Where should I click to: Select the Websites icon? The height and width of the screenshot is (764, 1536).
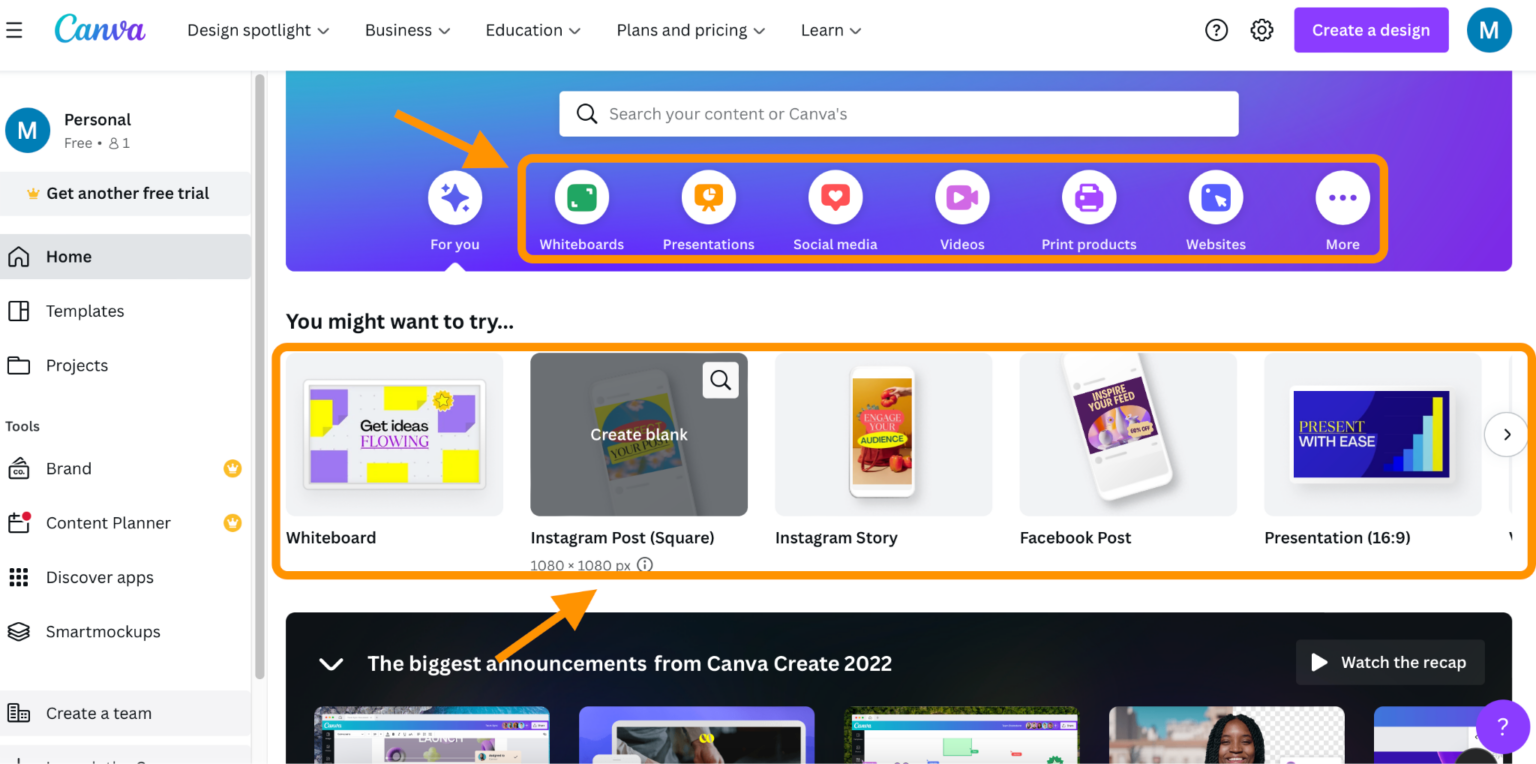1215,197
